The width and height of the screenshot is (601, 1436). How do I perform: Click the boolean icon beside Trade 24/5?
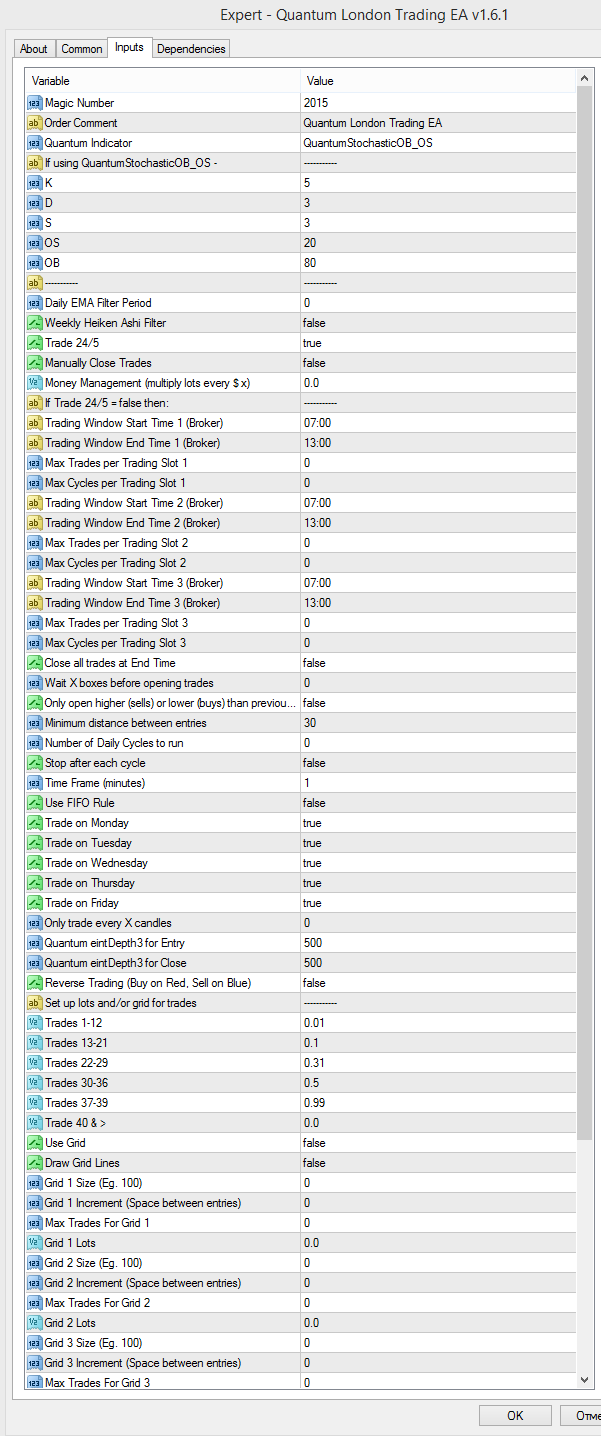coord(34,343)
